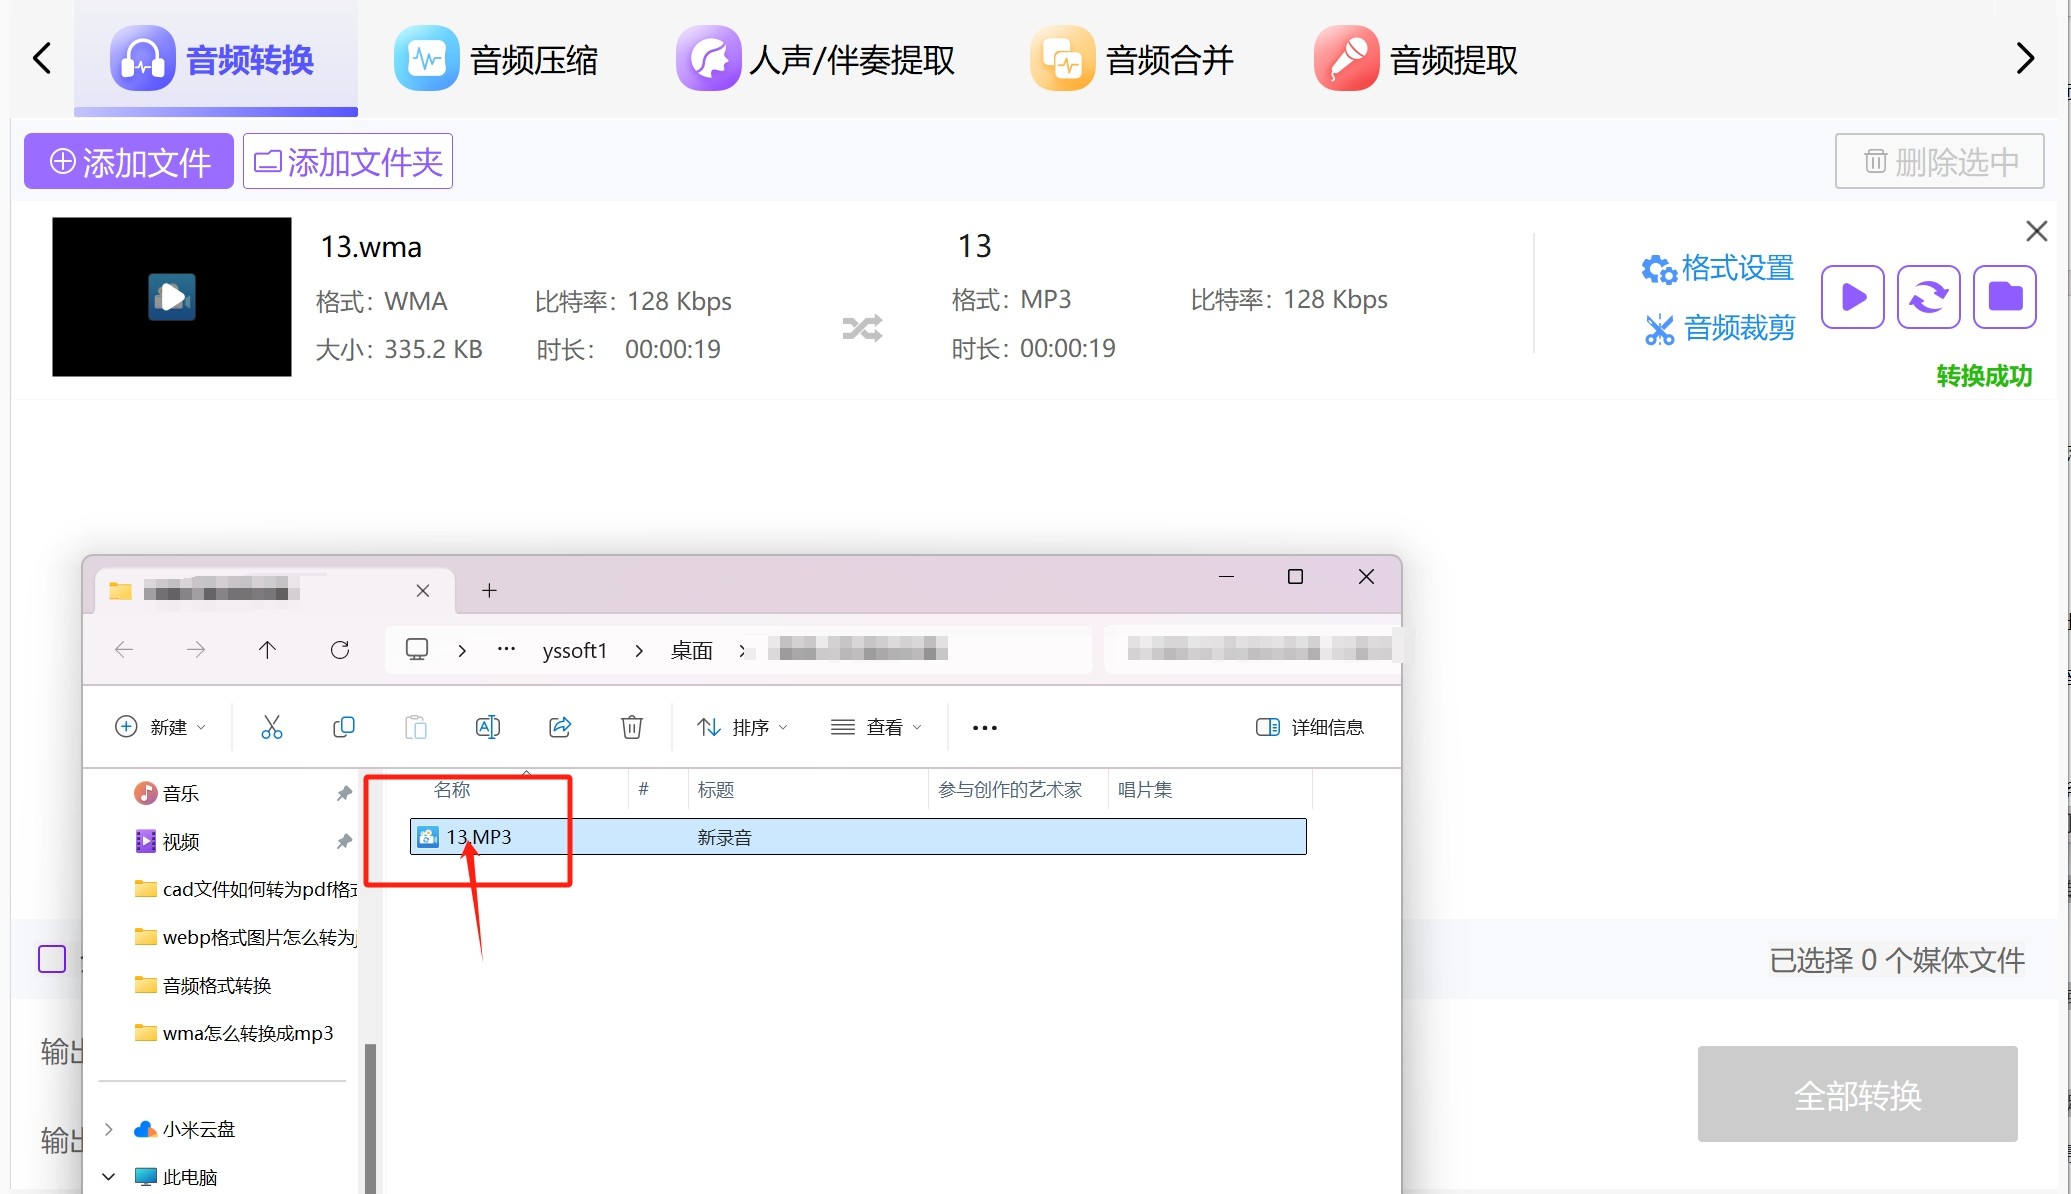Open the 查看 view dropdown
This screenshot has width=2071, height=1194.
point(876,727)
